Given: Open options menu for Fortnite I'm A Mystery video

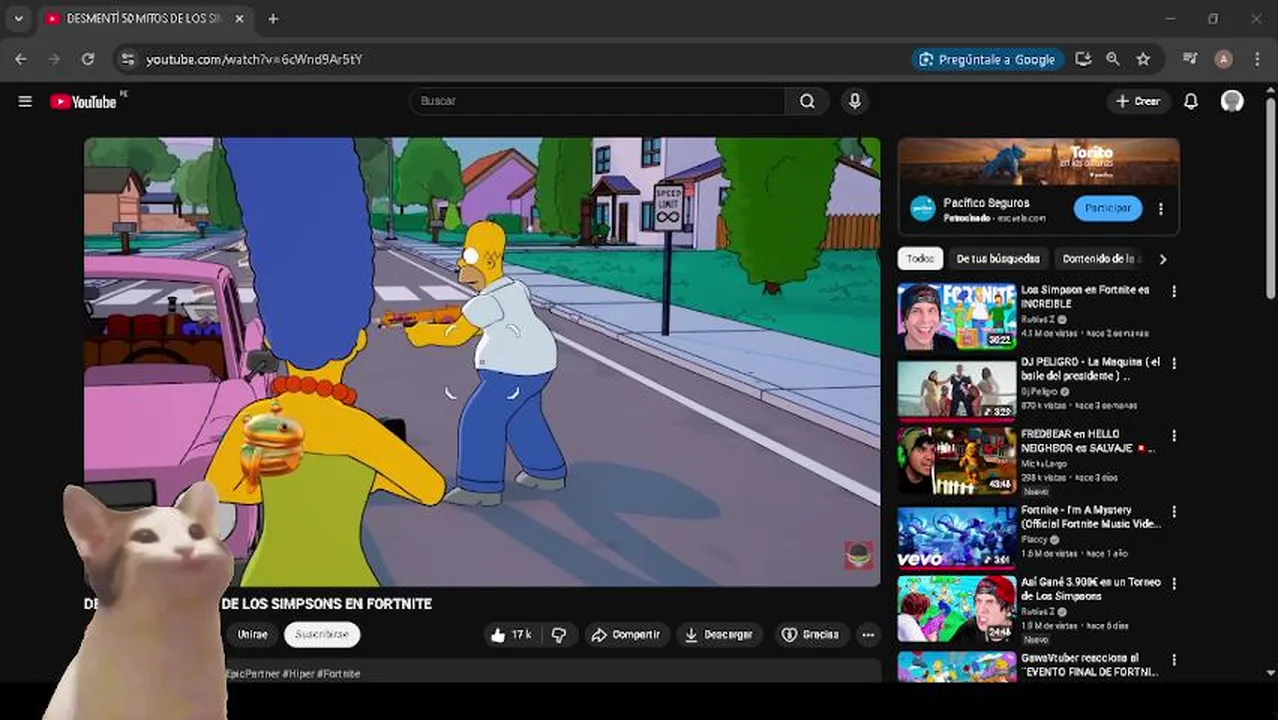Looking at the screenshot, I should (x=1174, y=511).
